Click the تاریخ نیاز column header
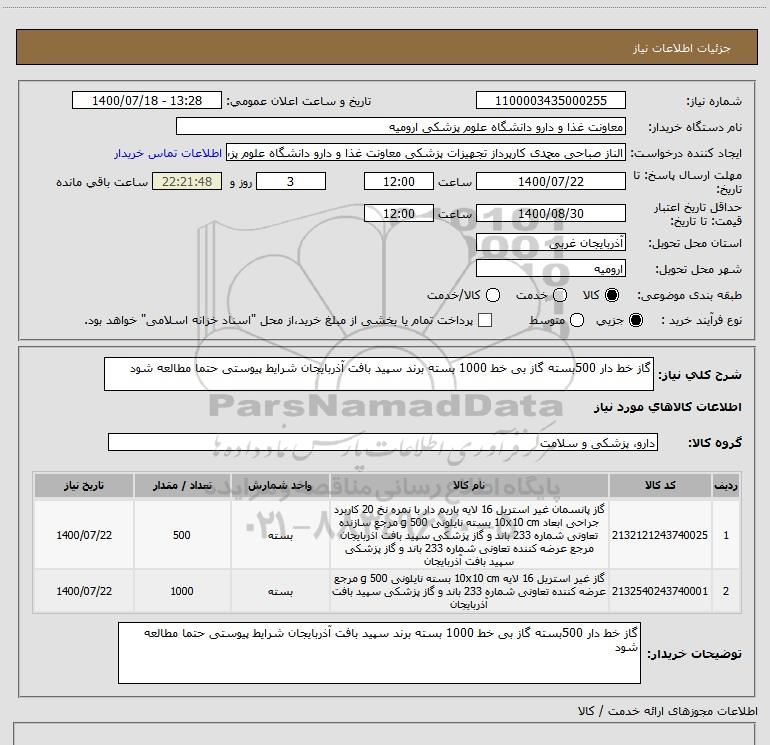The height and width of the screenshot is (745, 770). click(83, 486)
